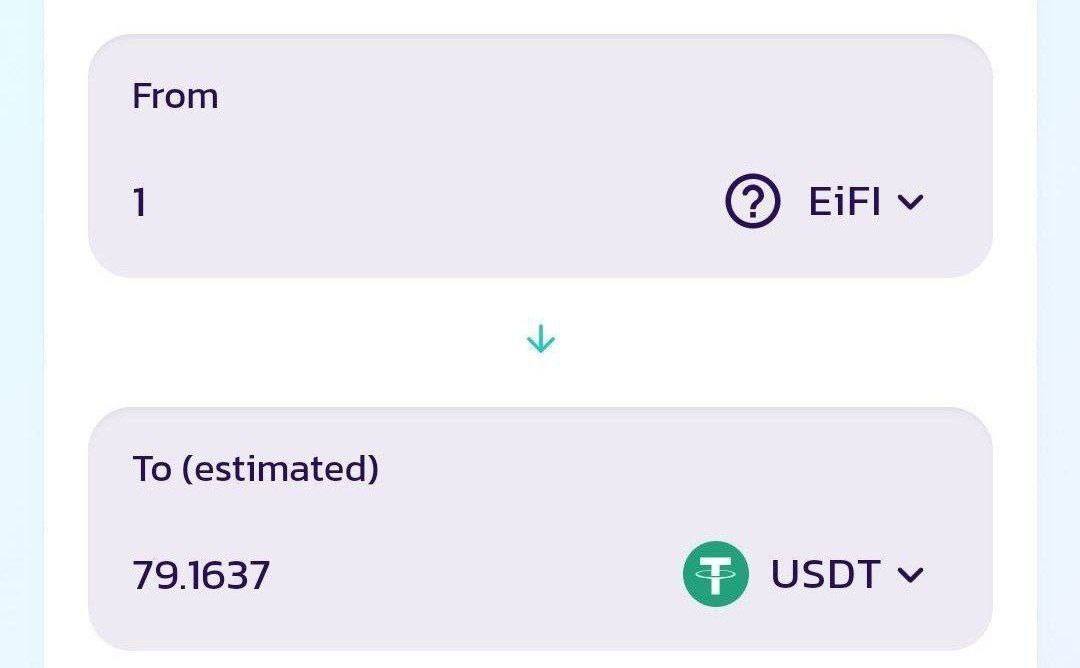Click the space between 1 and the EiFI selector

click(430, 203)
